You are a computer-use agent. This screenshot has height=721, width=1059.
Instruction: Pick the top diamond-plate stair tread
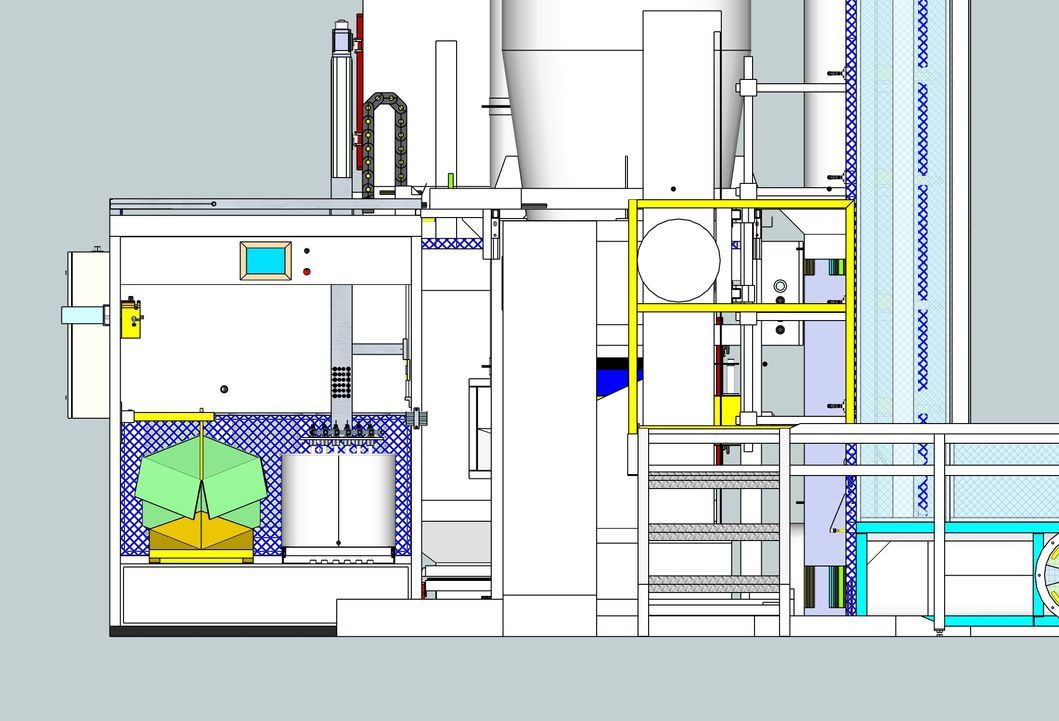click(713, 479)
